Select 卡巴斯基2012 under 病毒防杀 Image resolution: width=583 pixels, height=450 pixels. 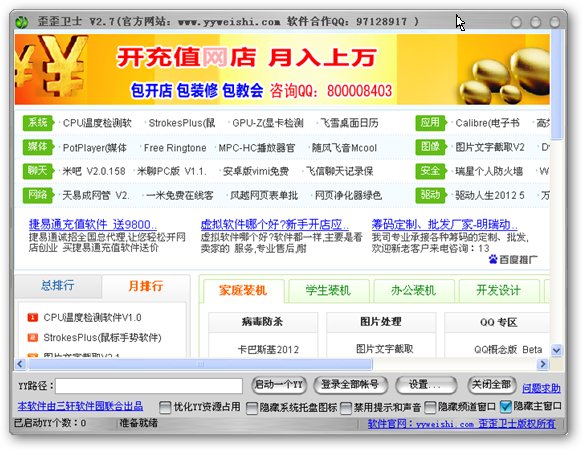268,350
